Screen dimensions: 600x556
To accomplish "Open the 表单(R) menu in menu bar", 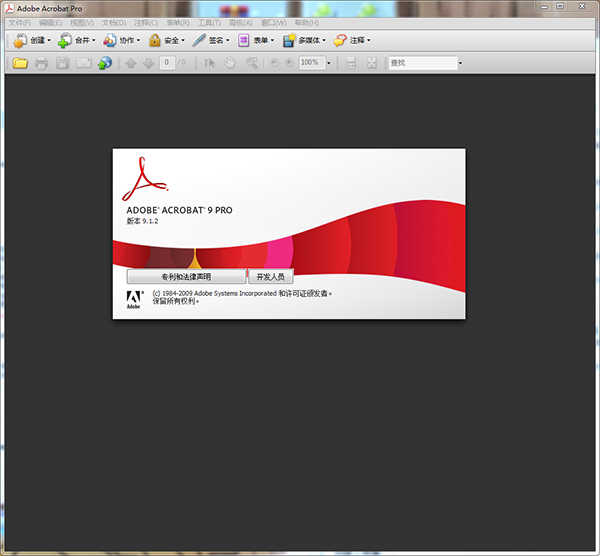I will pos(178,23).
